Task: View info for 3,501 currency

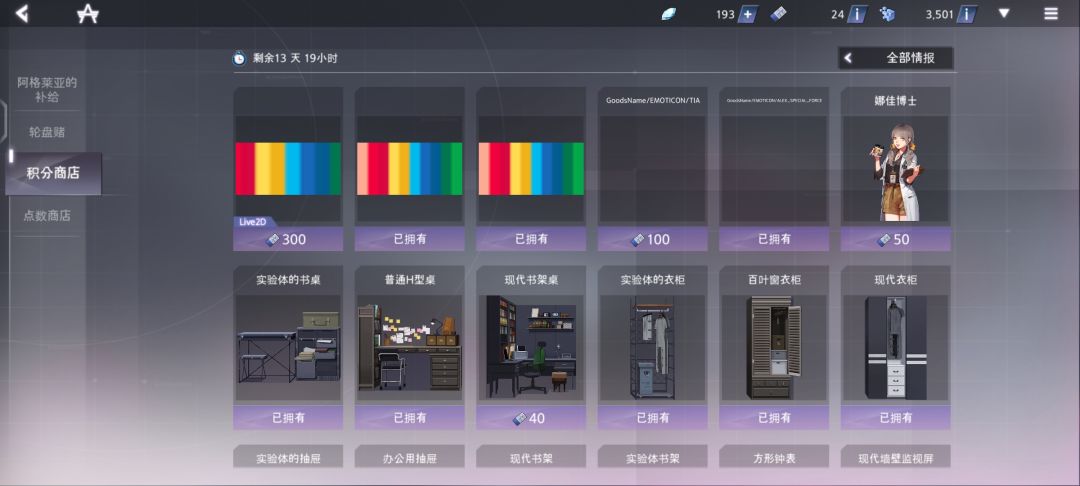Action: coord(967,14)
